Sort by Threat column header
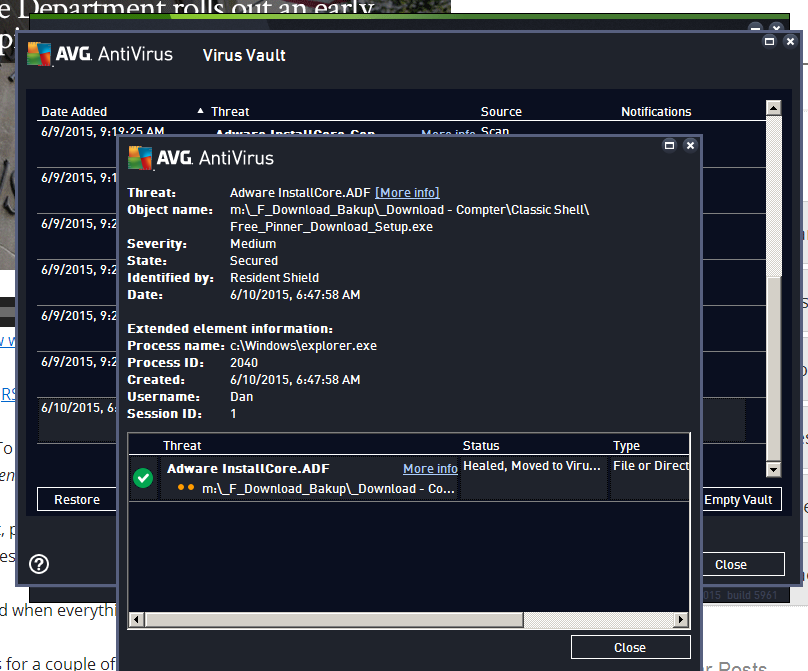The height and width of the screenshot is (671, 808). coord(230,112)
